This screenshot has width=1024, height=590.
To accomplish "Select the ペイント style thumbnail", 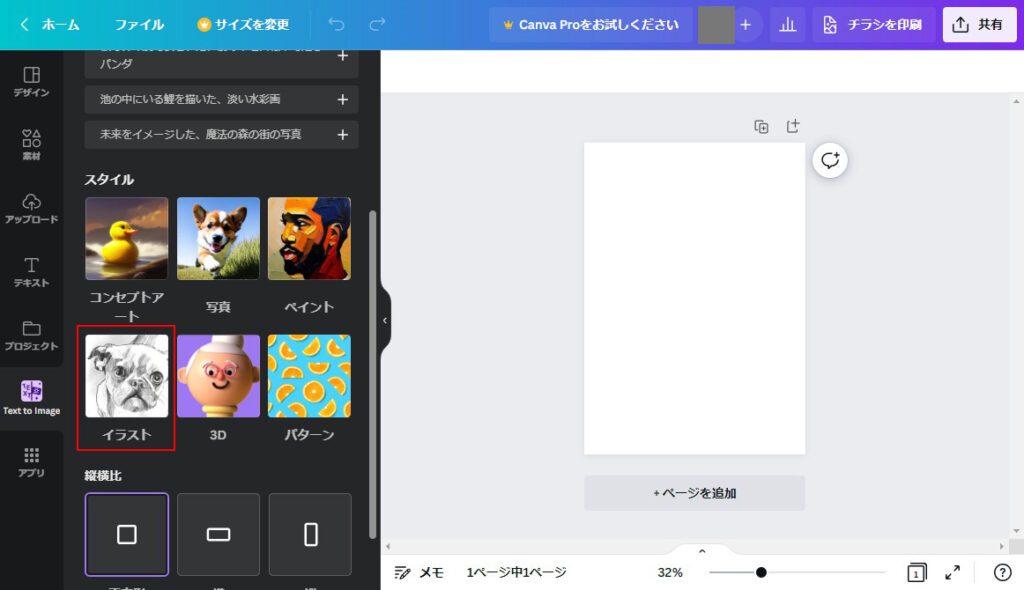I will pyautogui.click(x=310, y=238).
